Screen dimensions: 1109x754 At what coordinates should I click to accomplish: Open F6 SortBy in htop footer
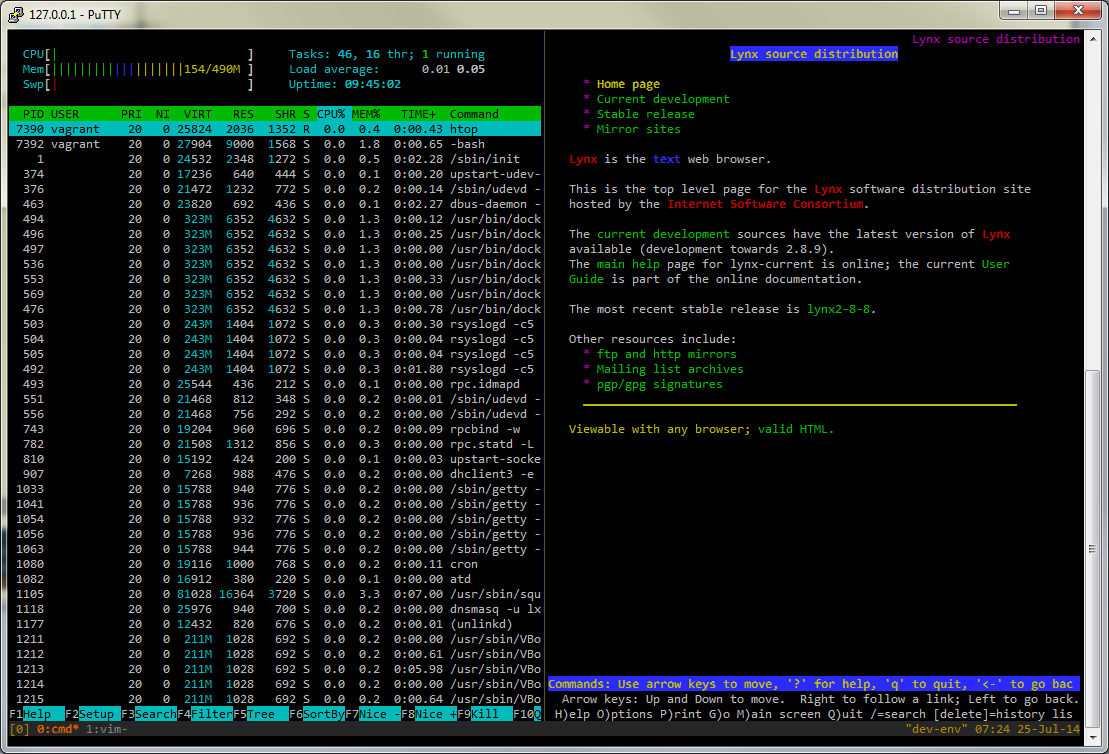[x=316, y=714]
